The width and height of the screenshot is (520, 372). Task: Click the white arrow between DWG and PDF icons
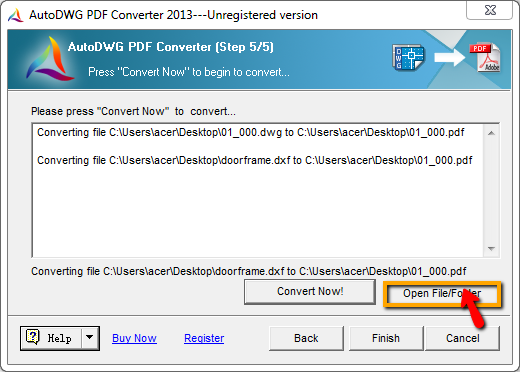[x=449, y=57]
